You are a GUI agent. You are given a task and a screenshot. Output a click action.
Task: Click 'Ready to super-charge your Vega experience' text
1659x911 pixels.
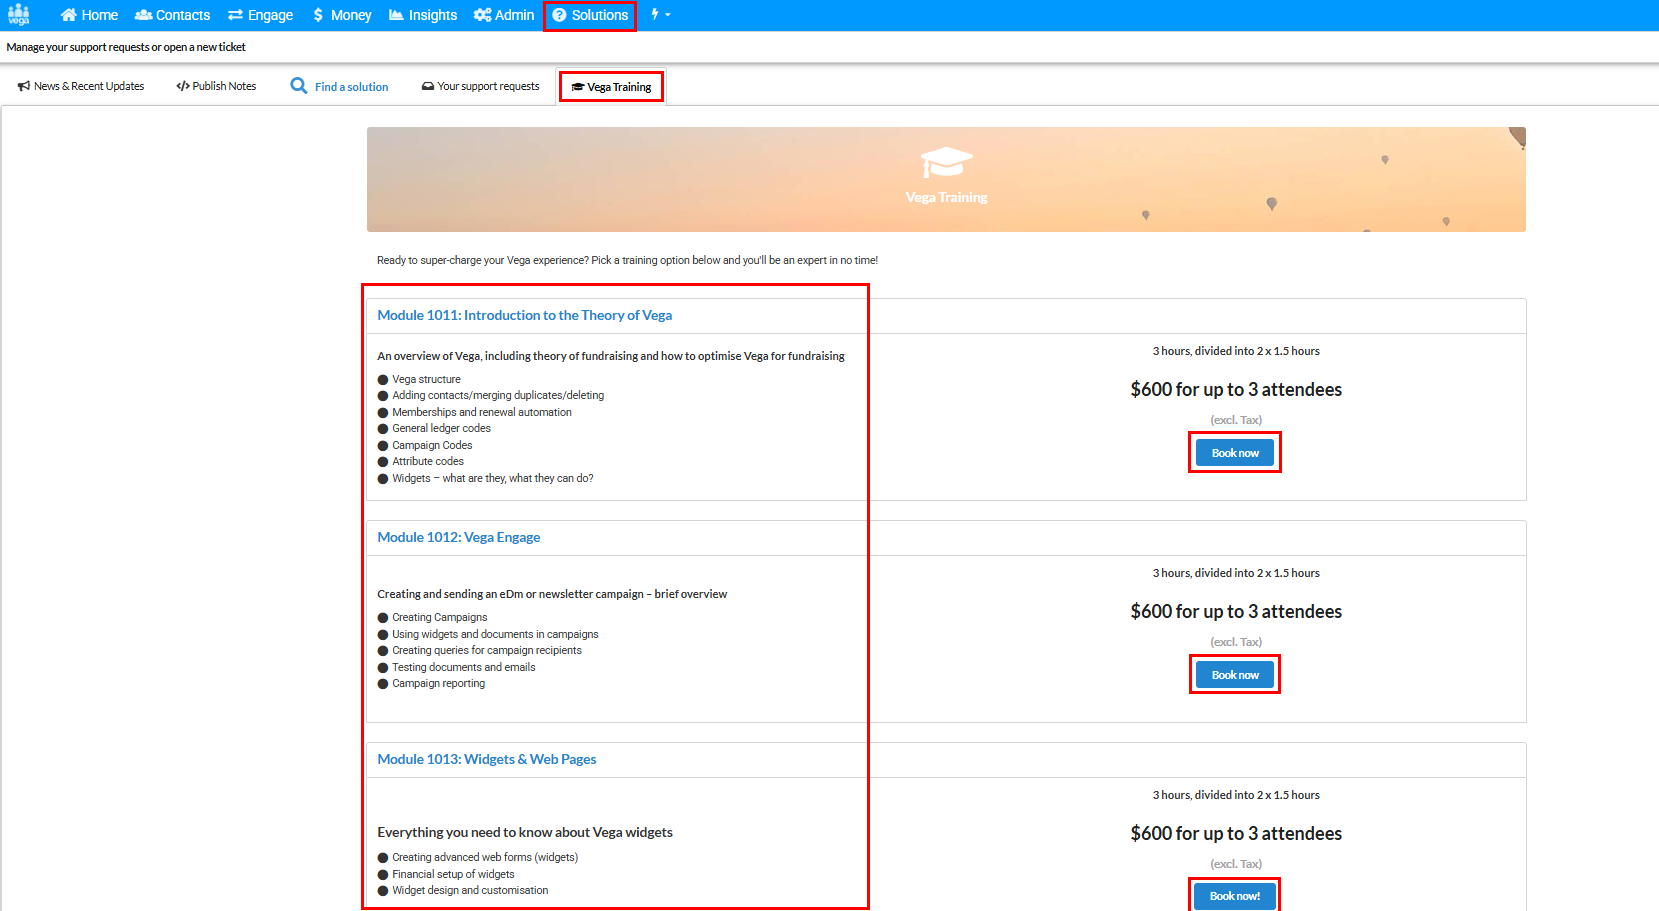pyautogui.click(x=627, y=260)
